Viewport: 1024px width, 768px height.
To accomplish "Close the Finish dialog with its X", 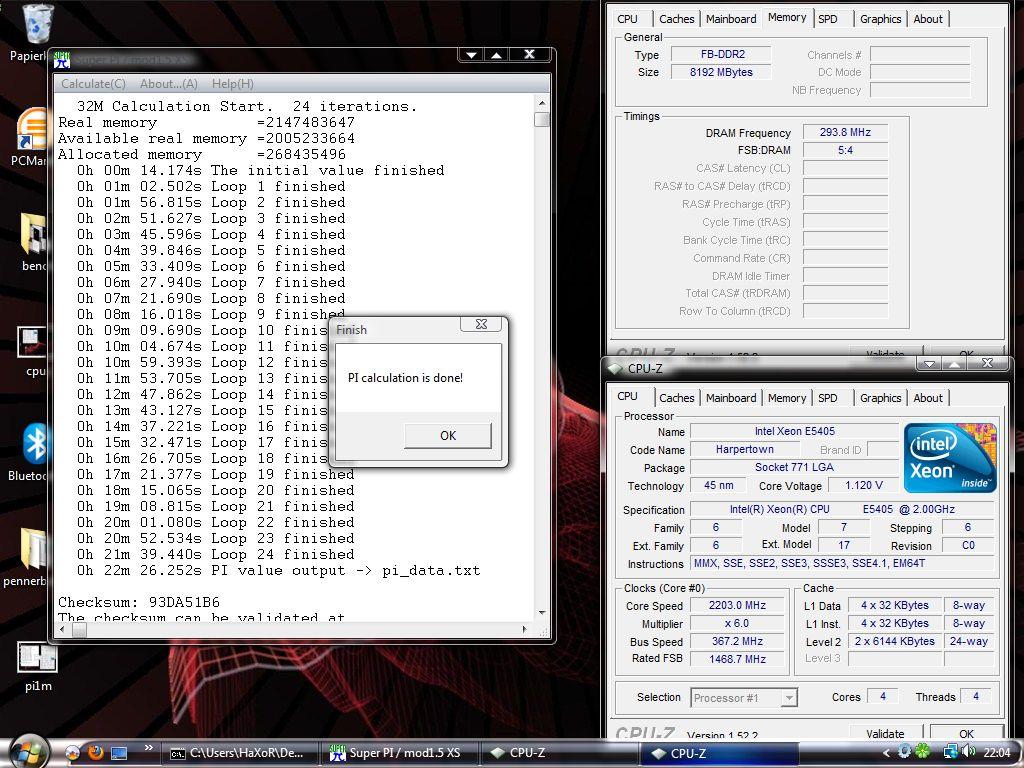I will coord(481,324).
